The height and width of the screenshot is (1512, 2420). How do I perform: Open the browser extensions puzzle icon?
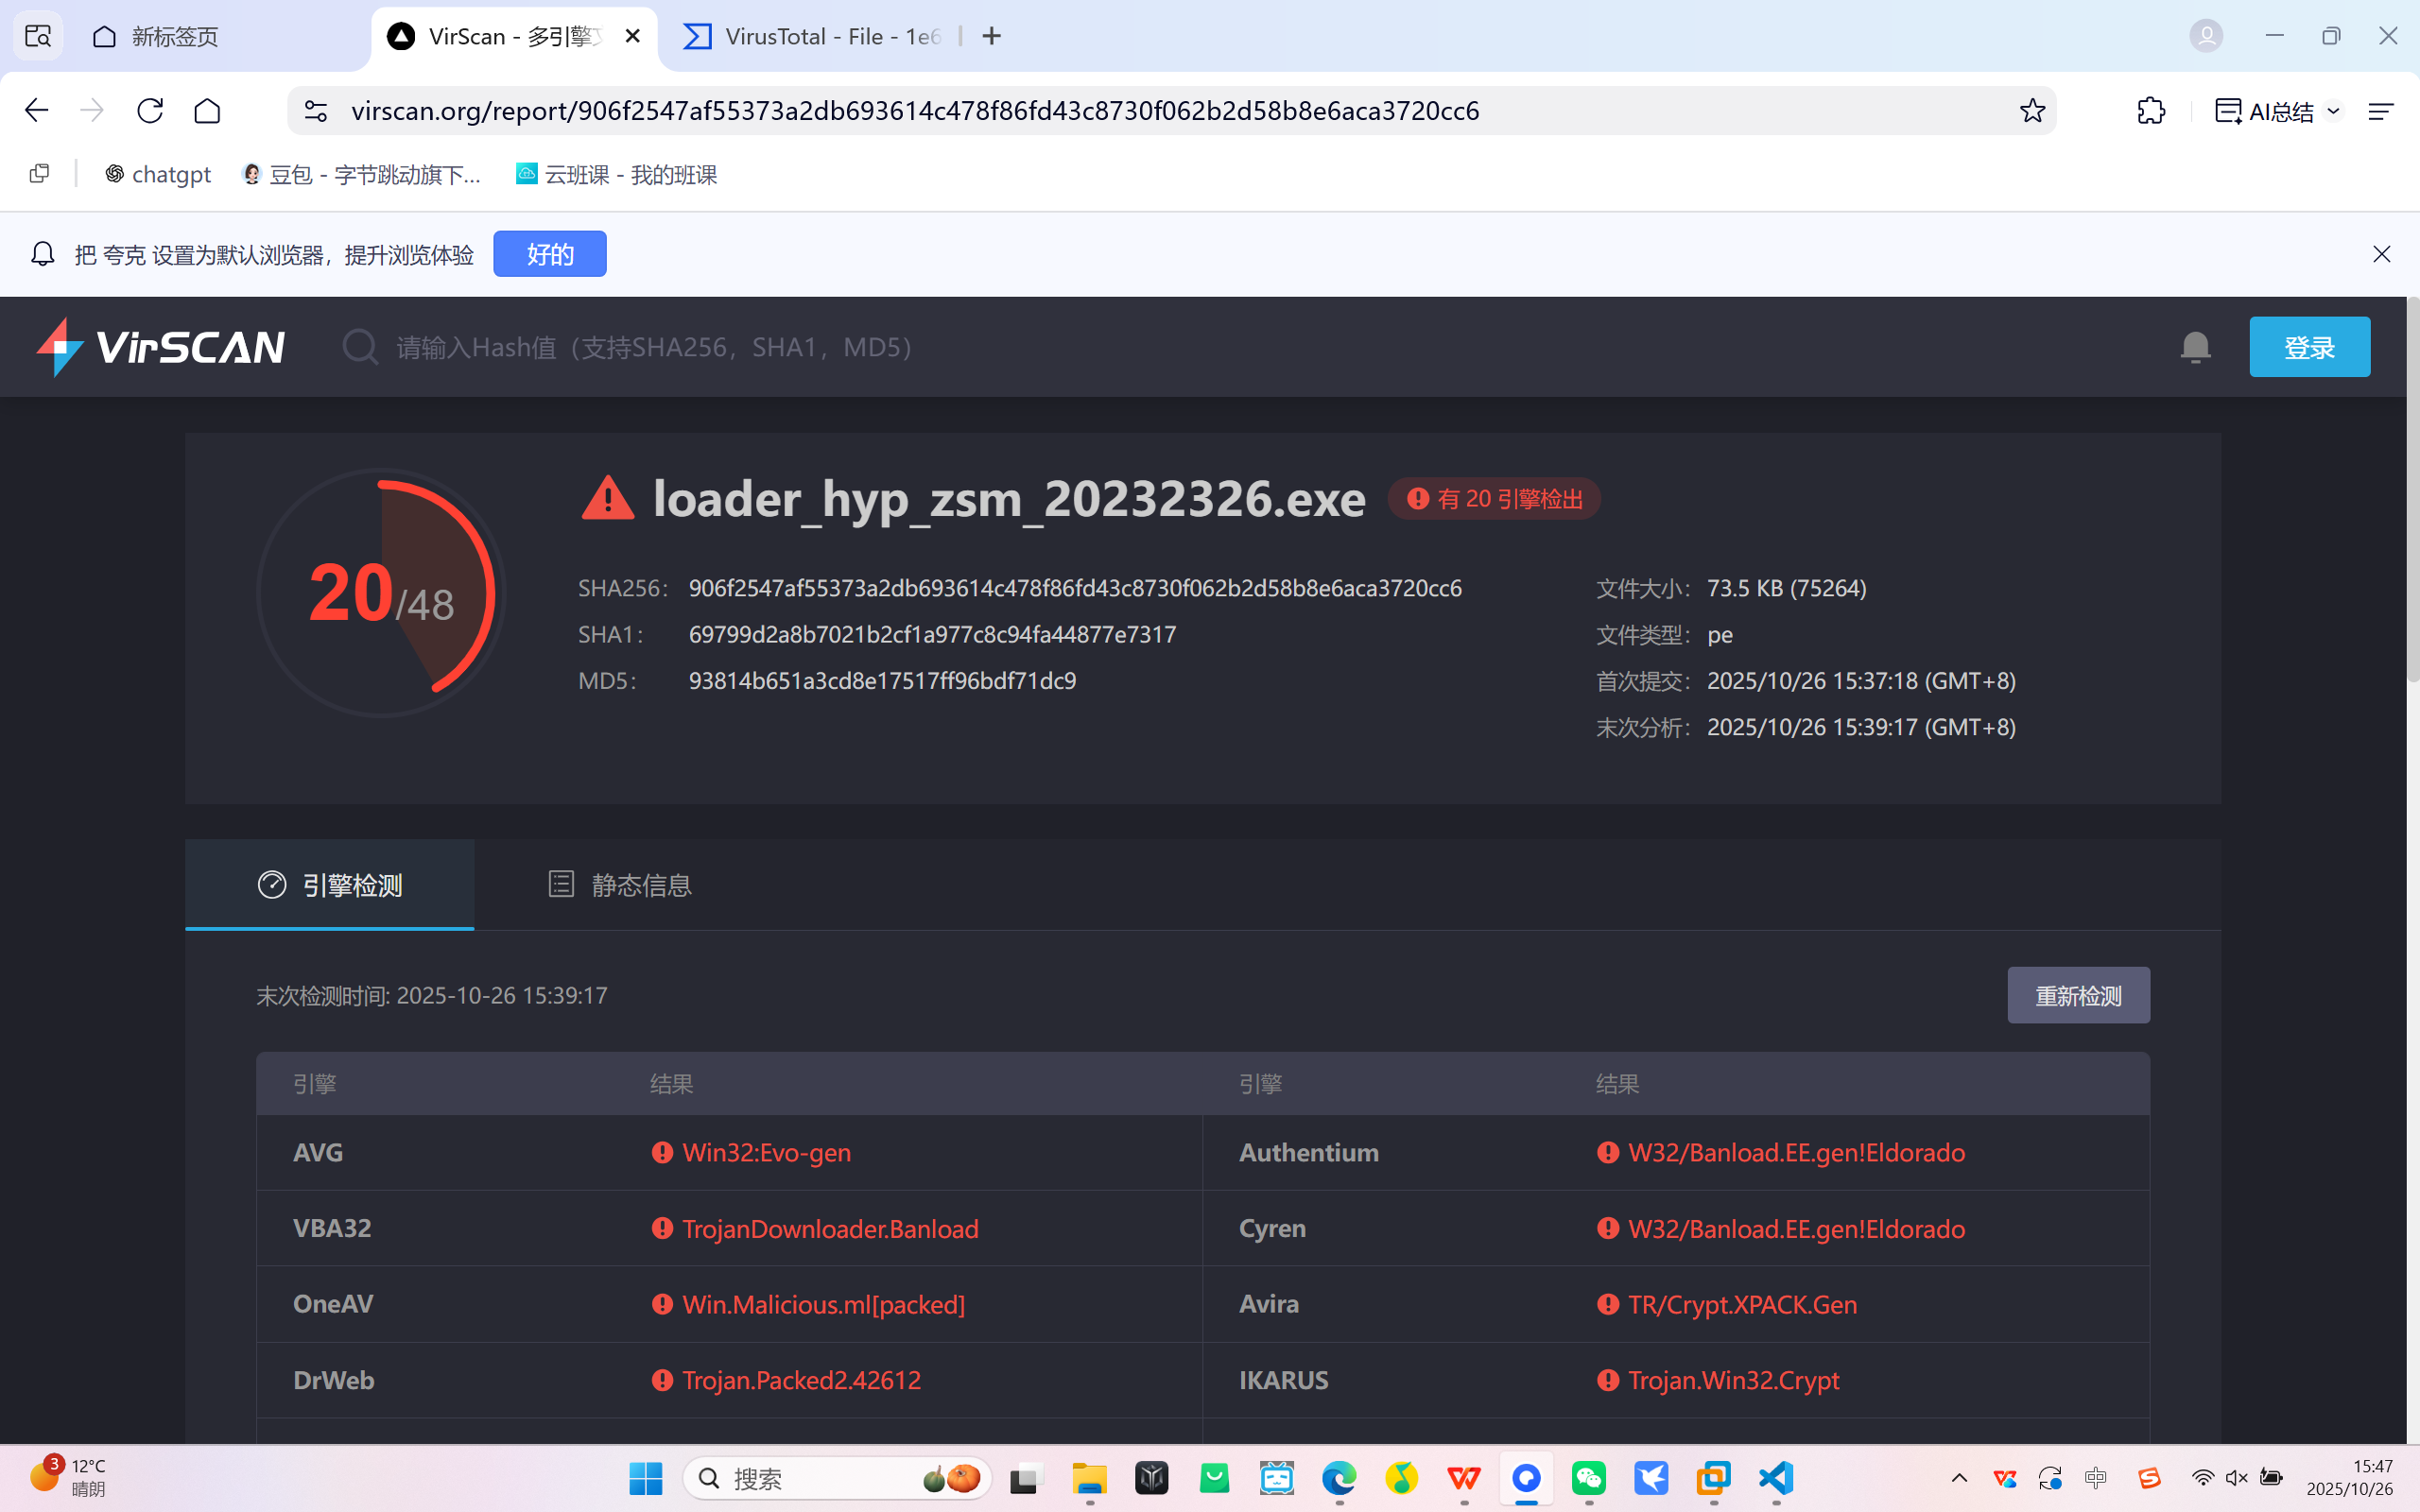[2150, 111]
